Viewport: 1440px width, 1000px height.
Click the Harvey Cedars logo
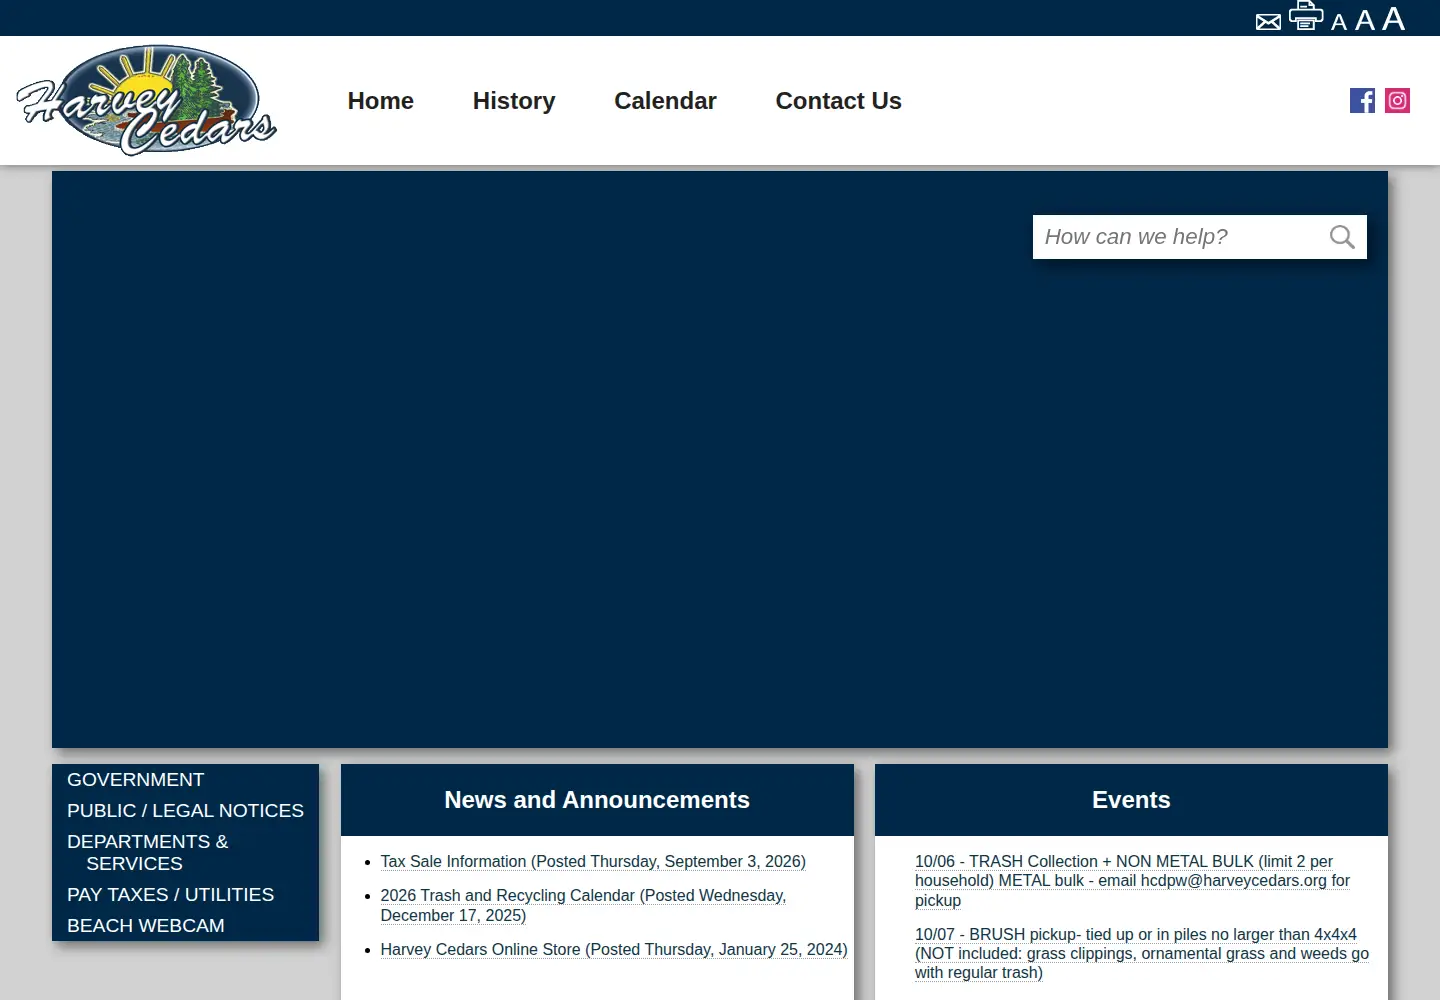coord(146,100)
